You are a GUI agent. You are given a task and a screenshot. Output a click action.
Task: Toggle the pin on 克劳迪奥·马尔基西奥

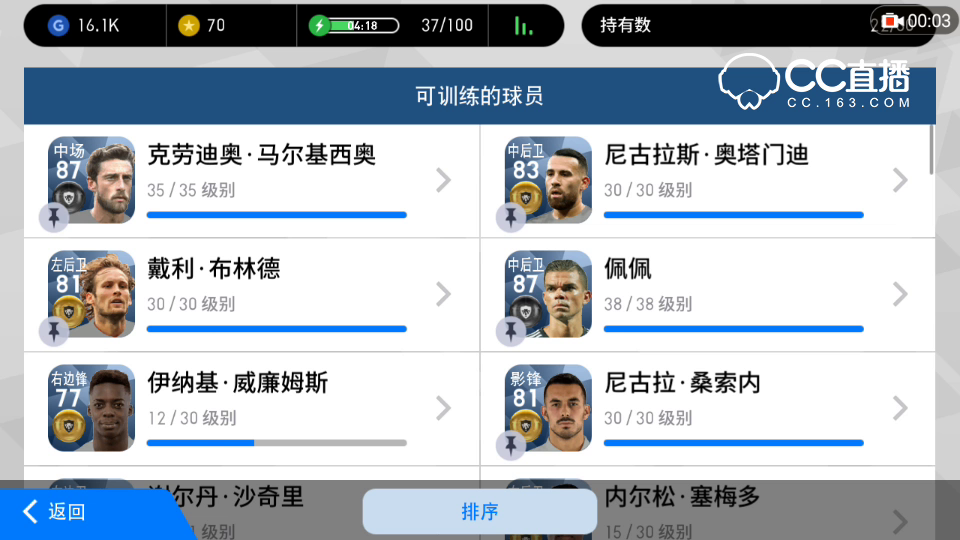coord(54,217)
